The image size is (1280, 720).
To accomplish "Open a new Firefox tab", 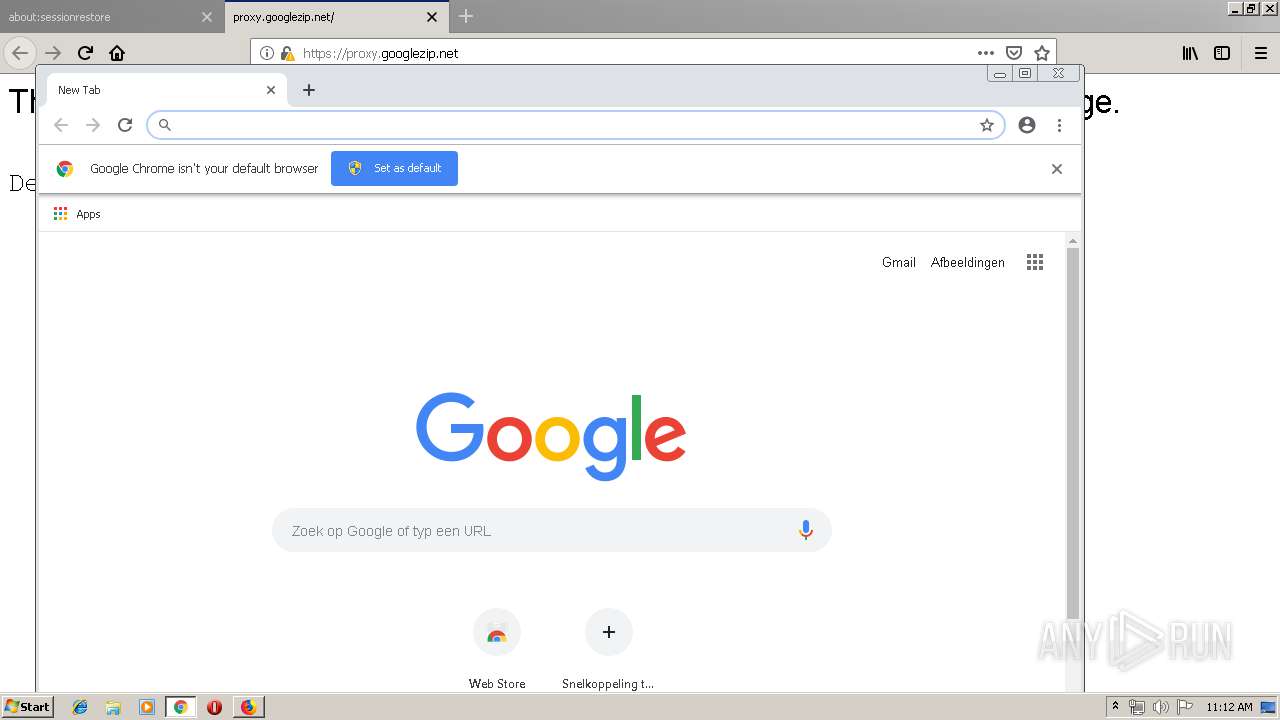I will (x=466, y=16).
